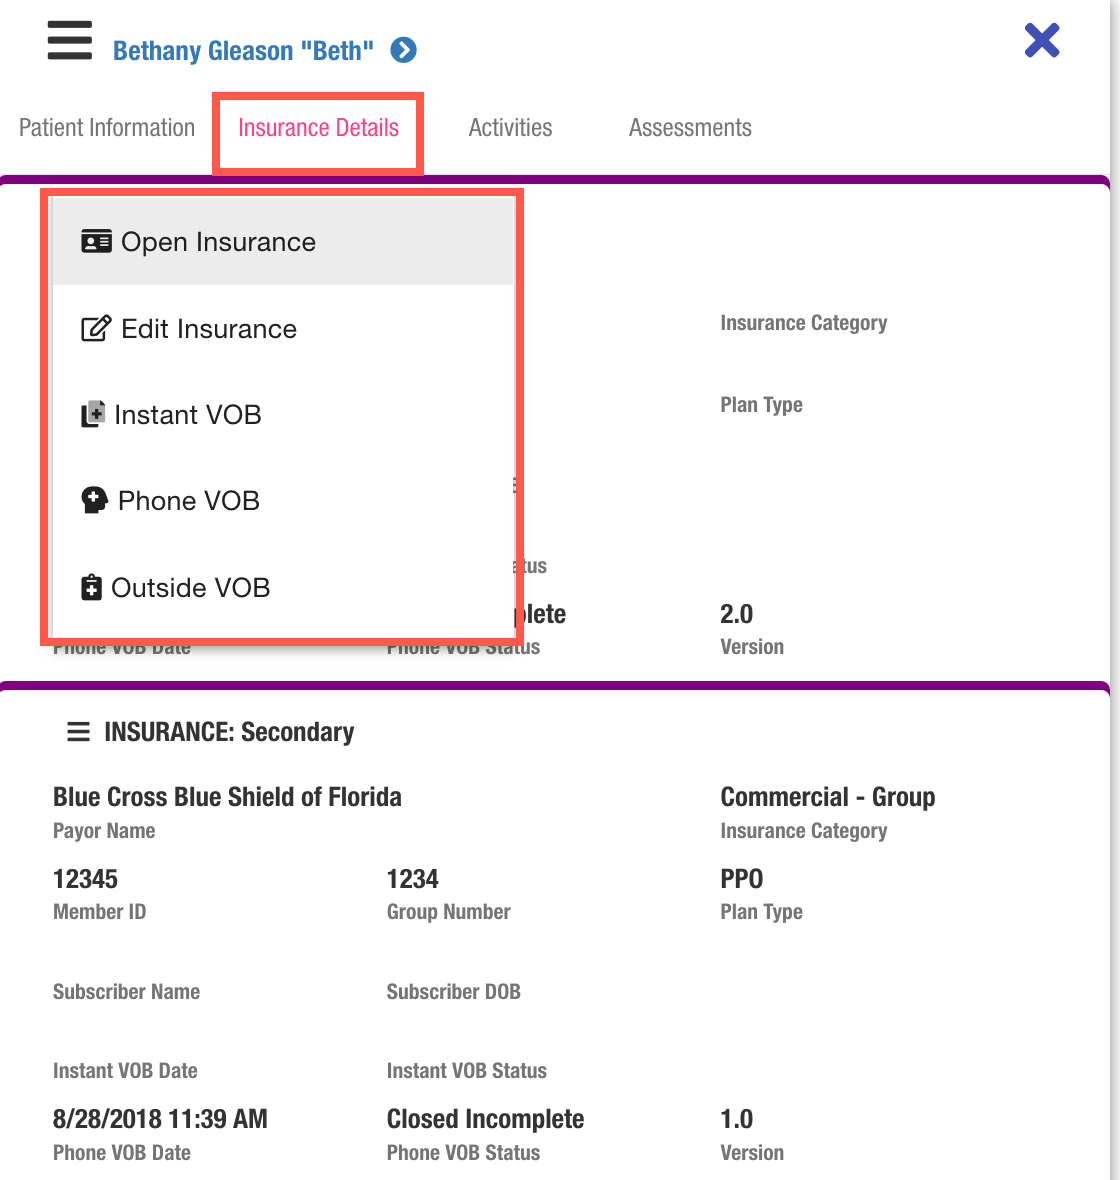Open the hamburger main menu
This screenshot has height=1180, width=1120.
click(x=70, y=41)
